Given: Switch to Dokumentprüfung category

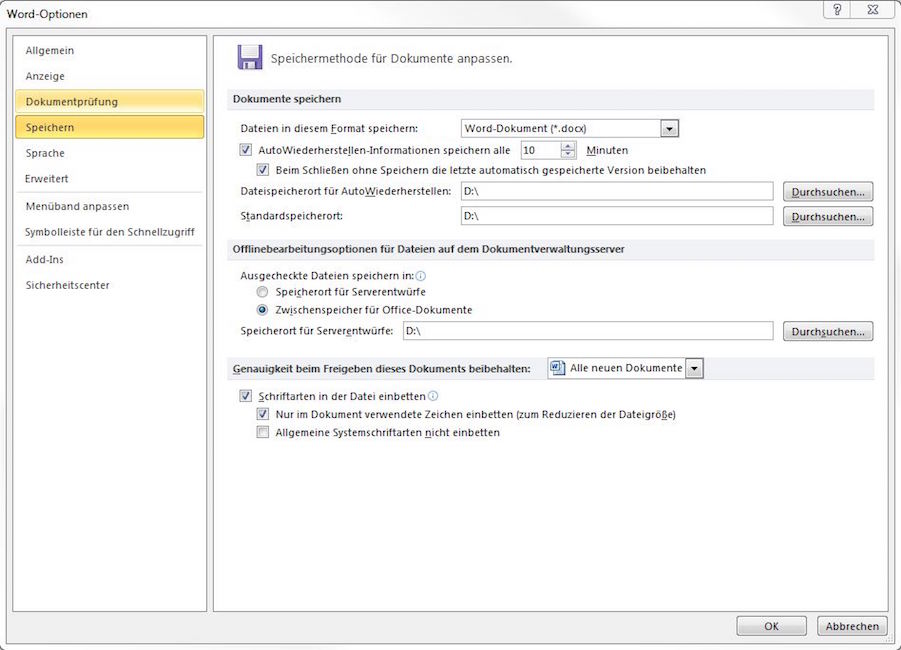Looking at the screenshot, I should click(109, 102).
